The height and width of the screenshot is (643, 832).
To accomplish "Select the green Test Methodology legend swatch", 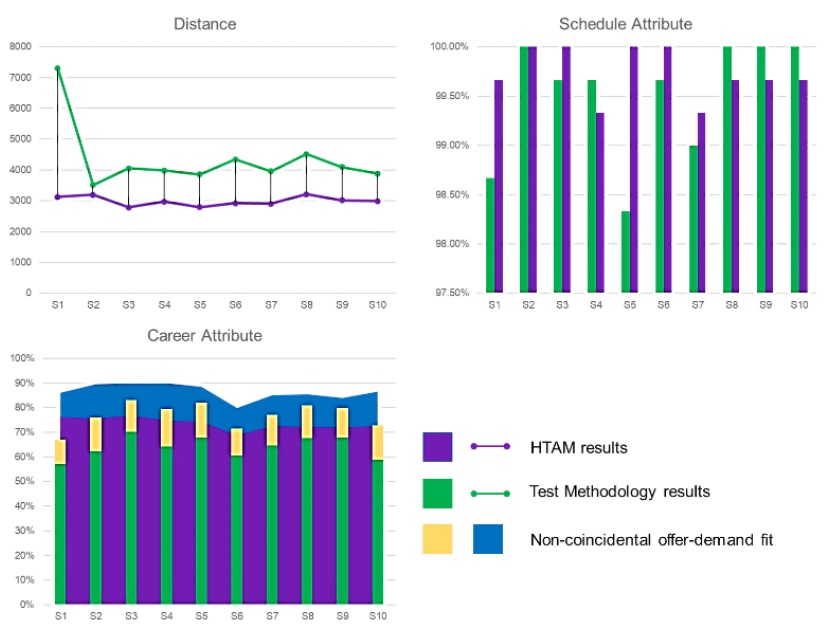I will 439,494.
